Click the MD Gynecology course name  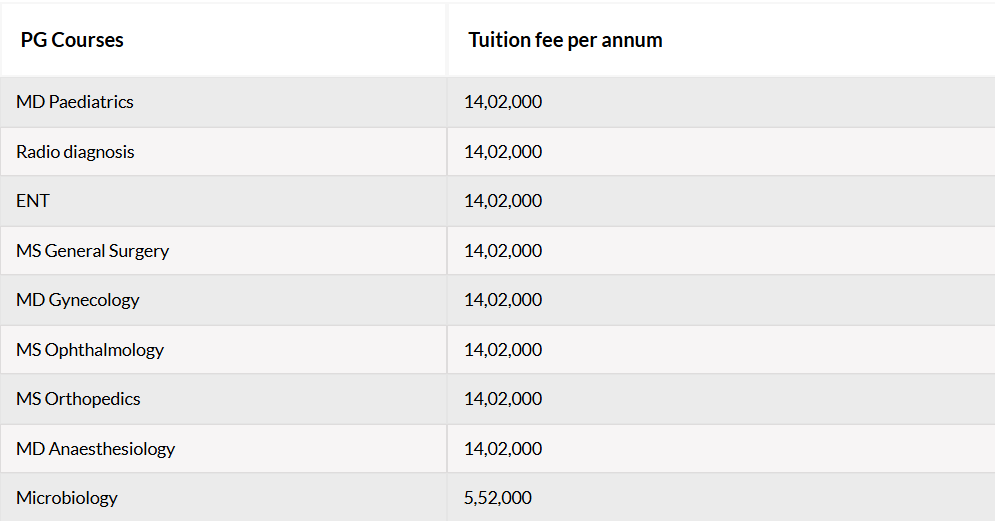tap(77, 300)
